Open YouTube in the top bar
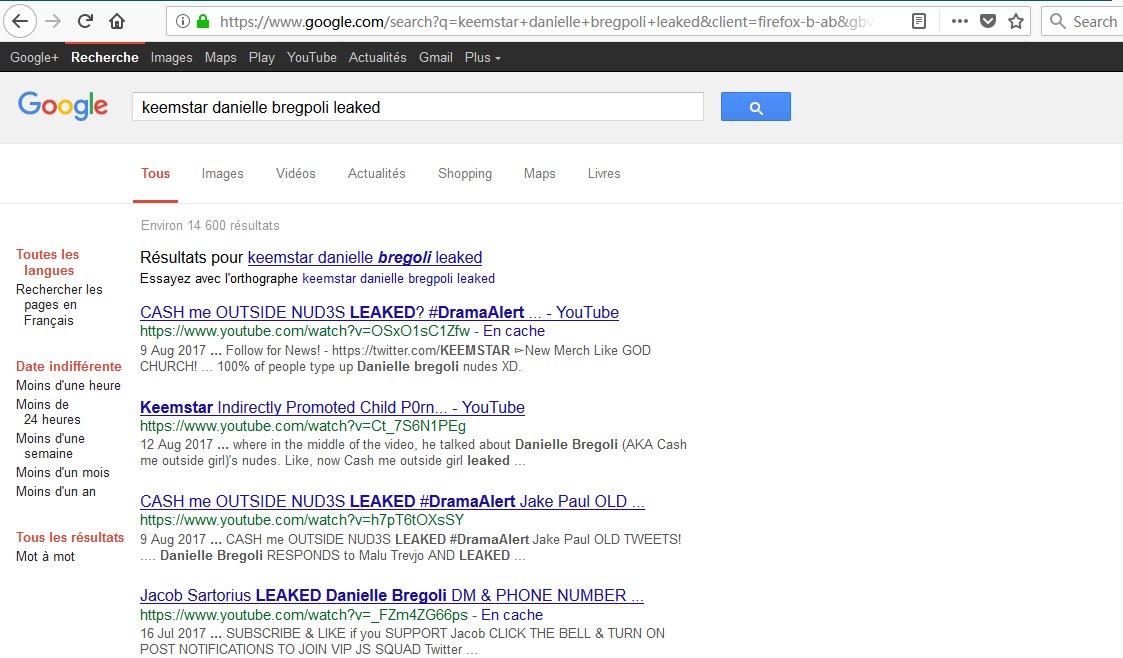Viewport: 1123px width, 658px height. click(x=312, y=57)
